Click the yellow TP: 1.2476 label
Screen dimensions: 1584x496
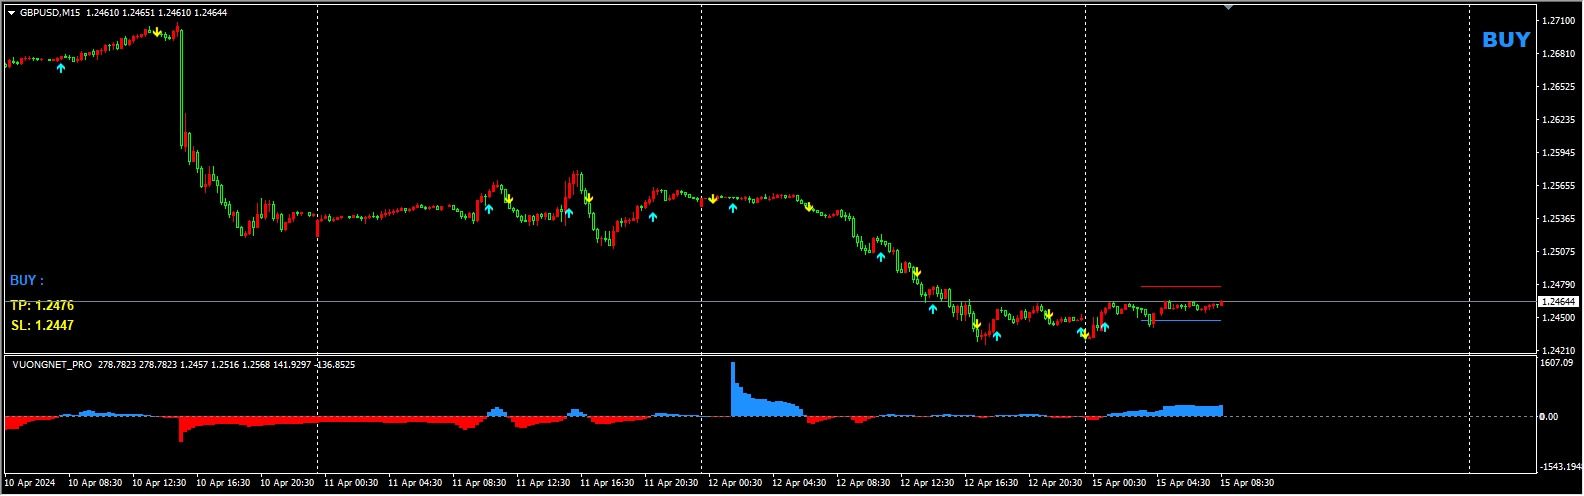pyautogui.click(x=42, y=306)
